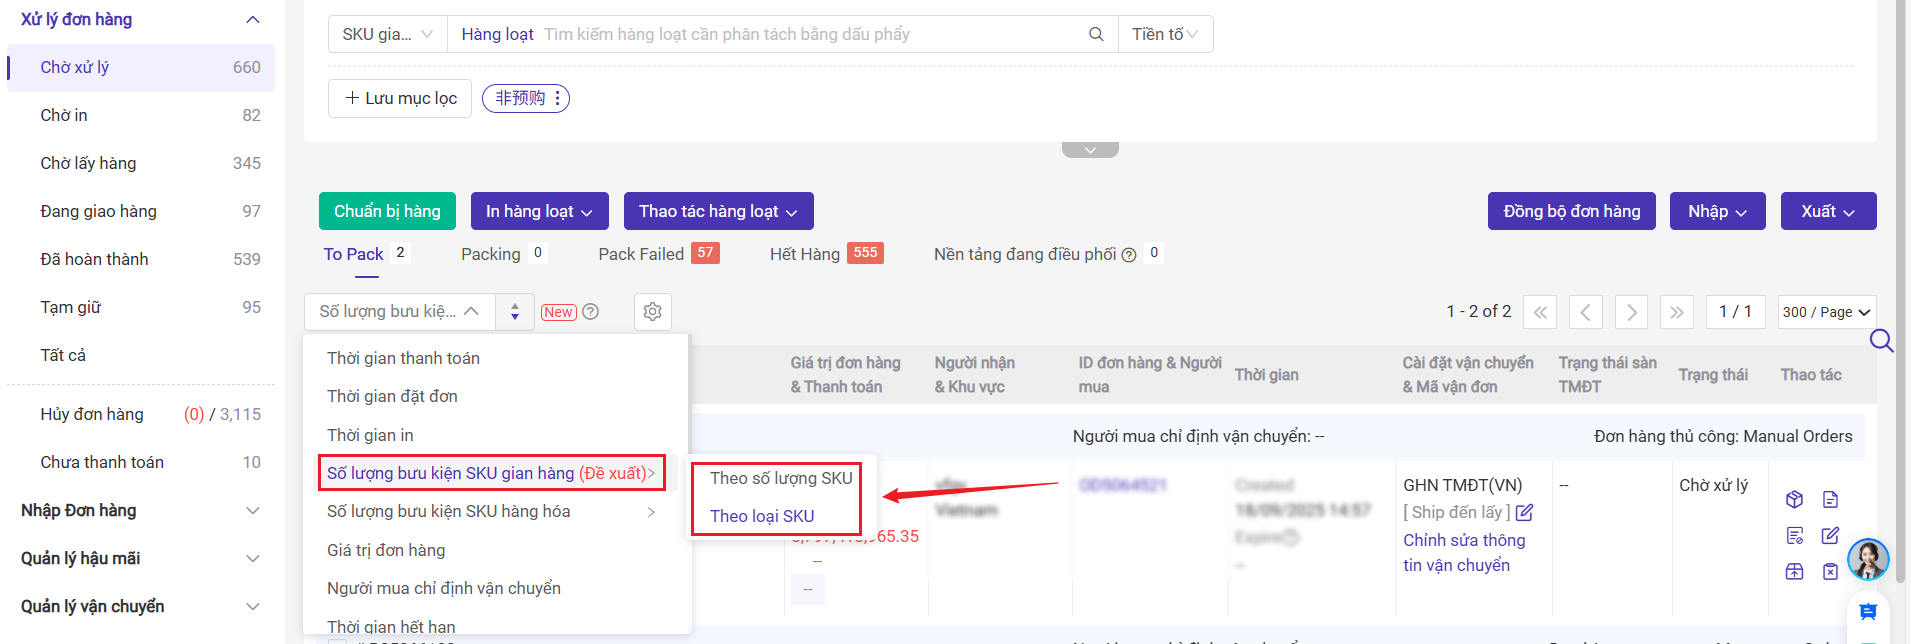The image size is (1911, 644).
Task: Select Theo loại SKU submenu option
Action: tap(762, 516)
